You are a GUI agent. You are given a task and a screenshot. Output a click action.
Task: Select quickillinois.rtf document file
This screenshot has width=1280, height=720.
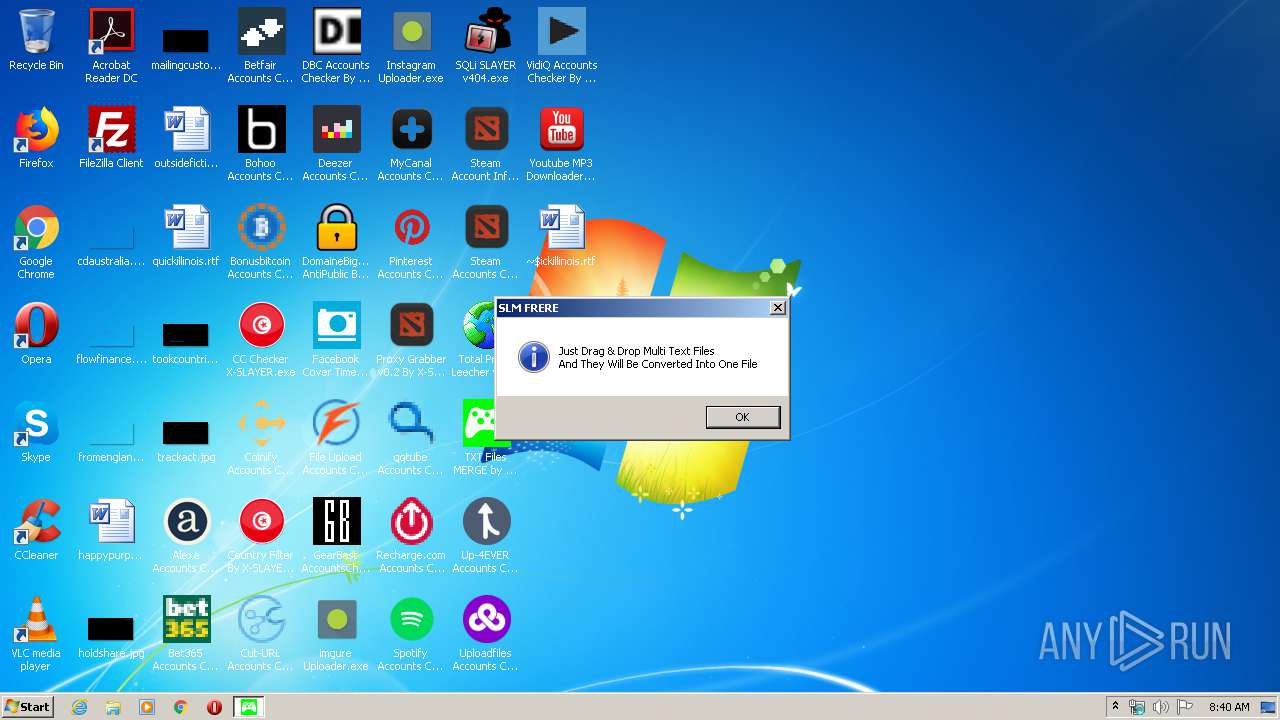tap(186, 236)
